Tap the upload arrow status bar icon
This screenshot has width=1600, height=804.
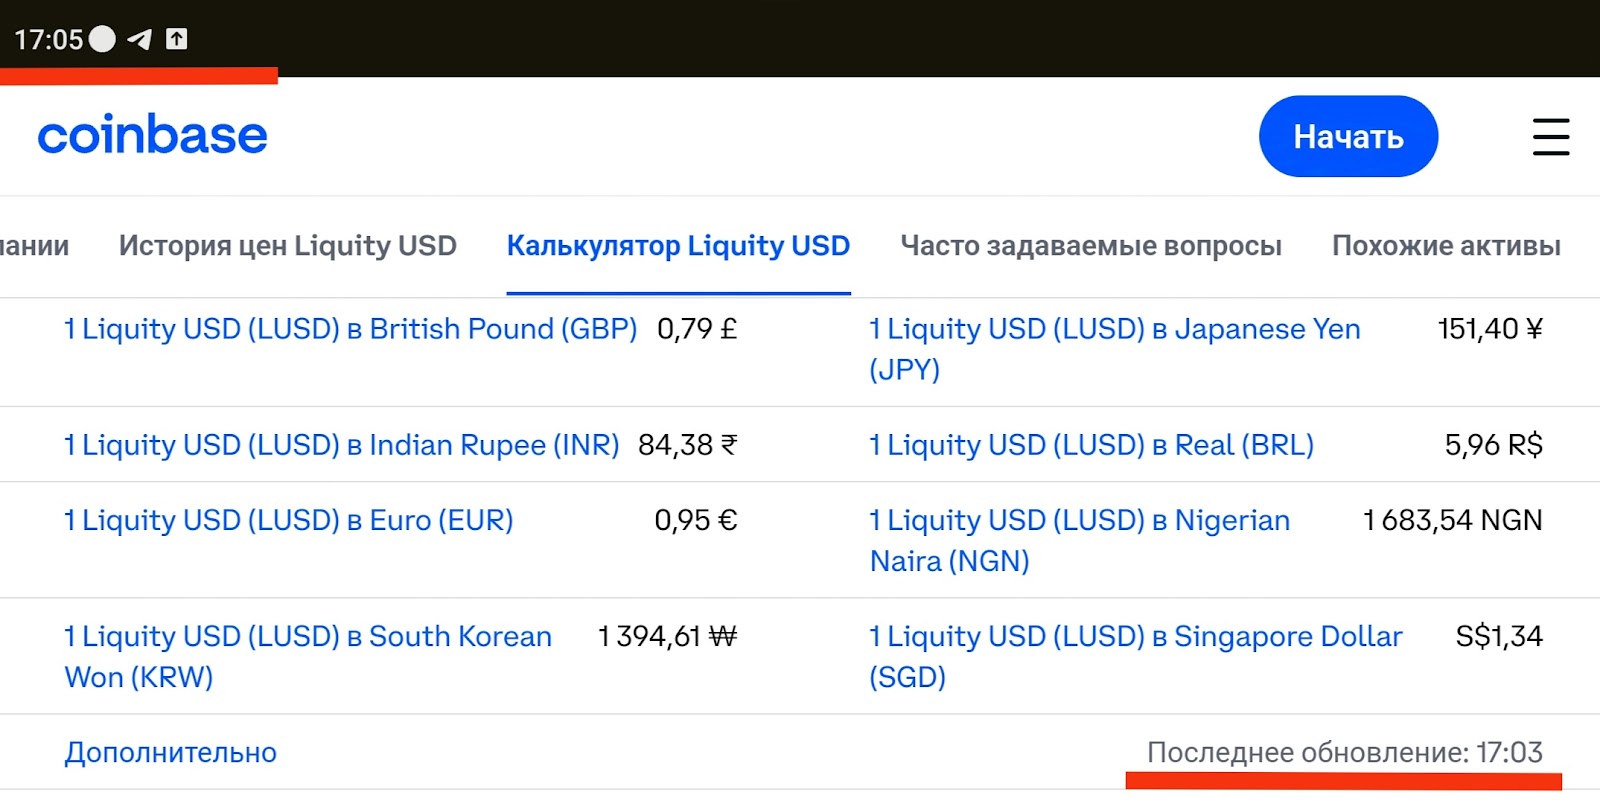pyautogui.click(x=177, y=39)
